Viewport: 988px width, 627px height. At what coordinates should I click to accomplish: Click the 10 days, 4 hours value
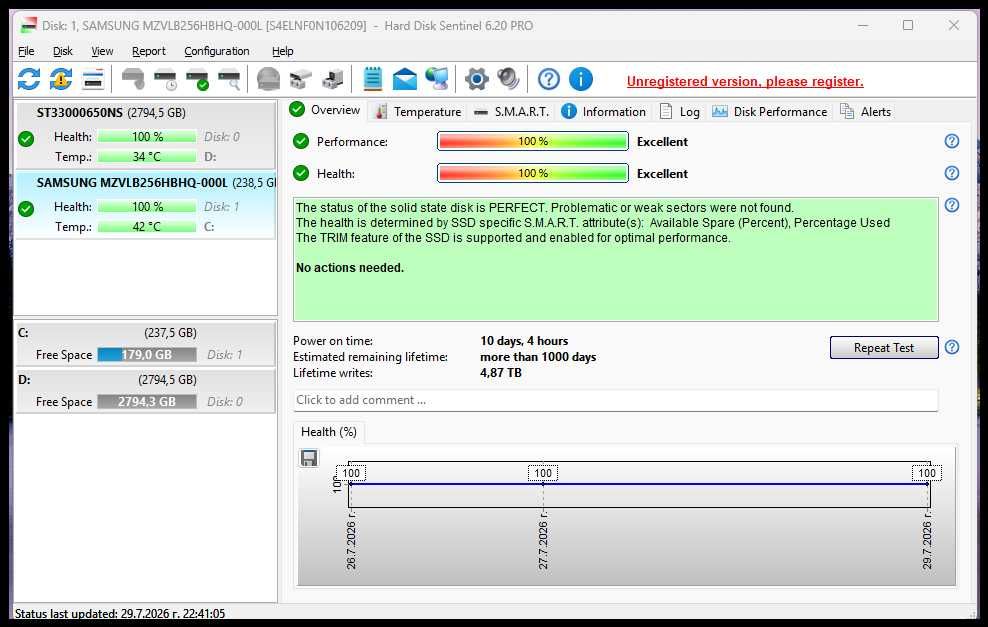click(x=524, y=341)
